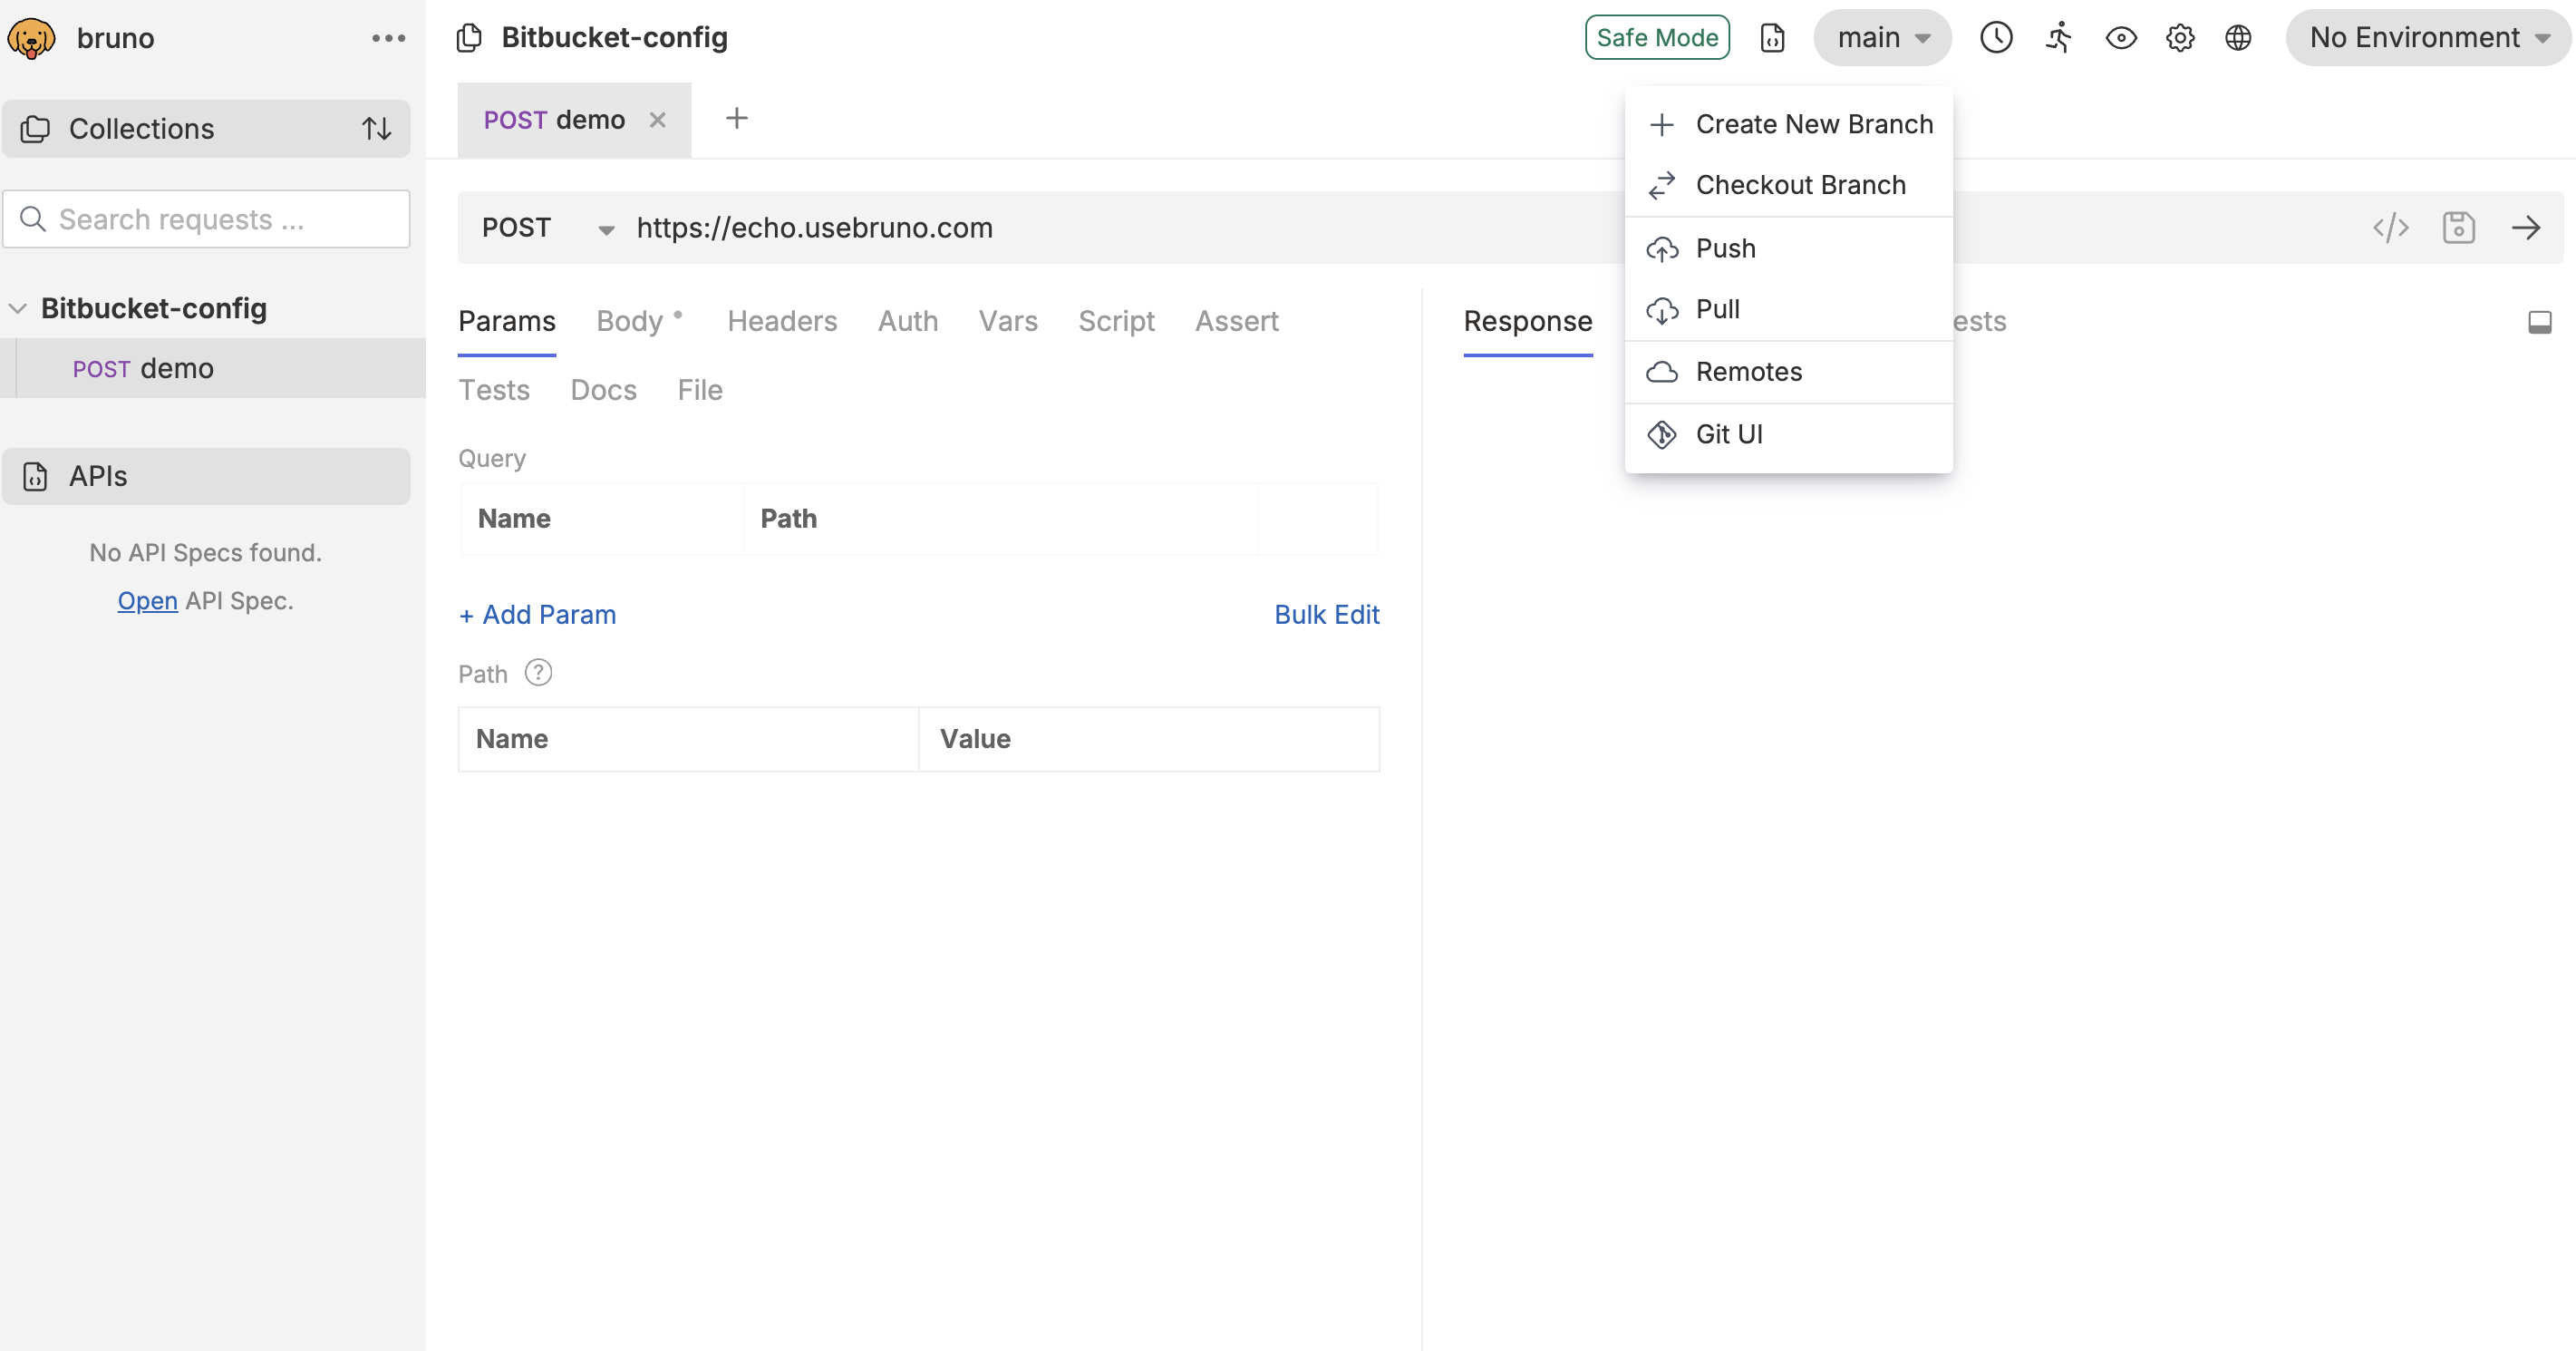
Task: Switch to the Params tab
Action: point(507,321)
